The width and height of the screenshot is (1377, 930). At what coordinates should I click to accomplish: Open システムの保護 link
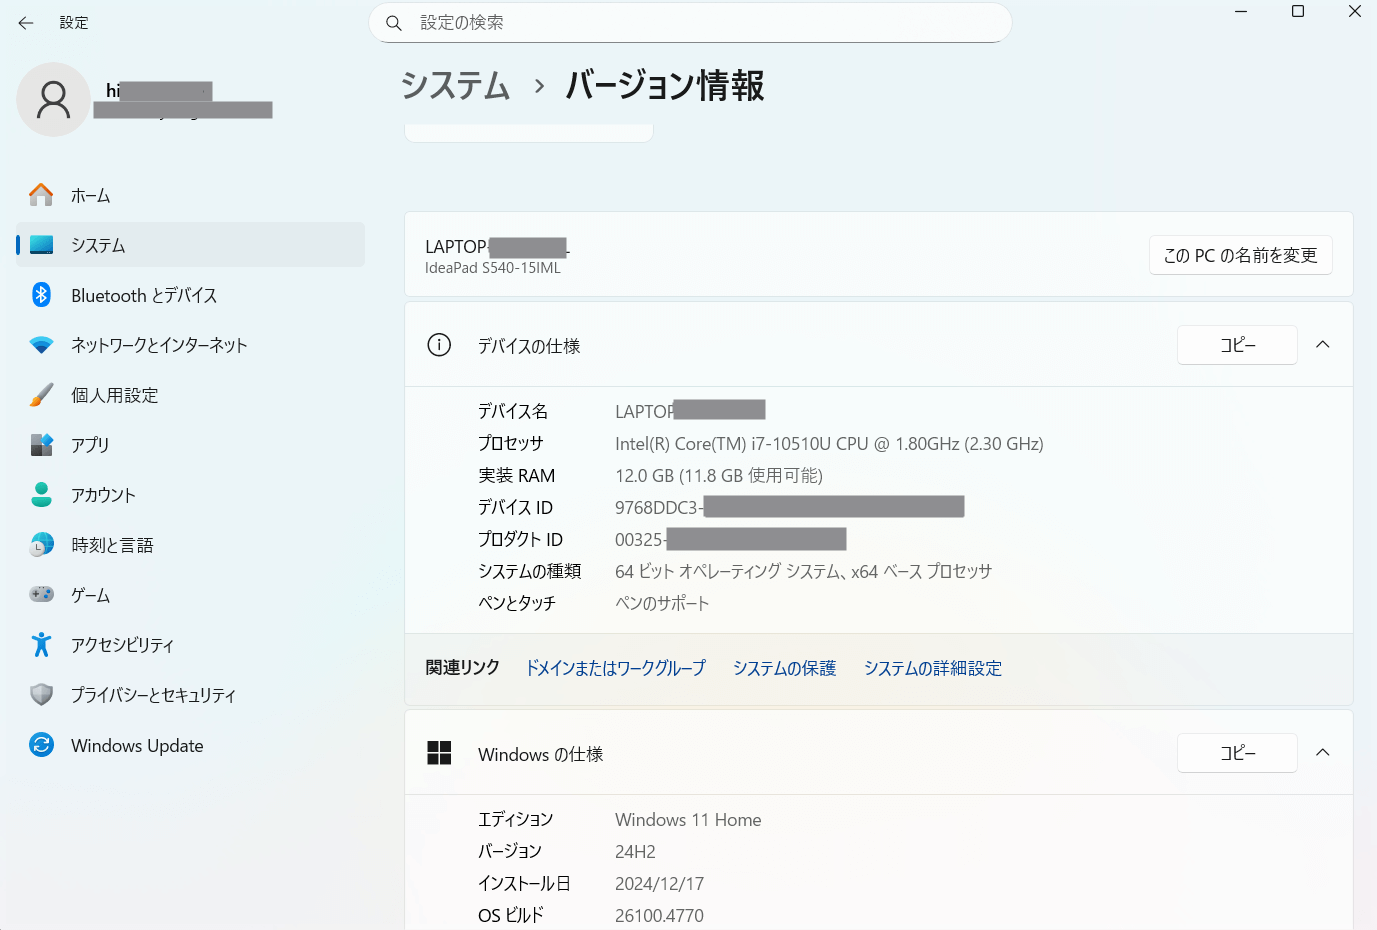click(785, 668)
